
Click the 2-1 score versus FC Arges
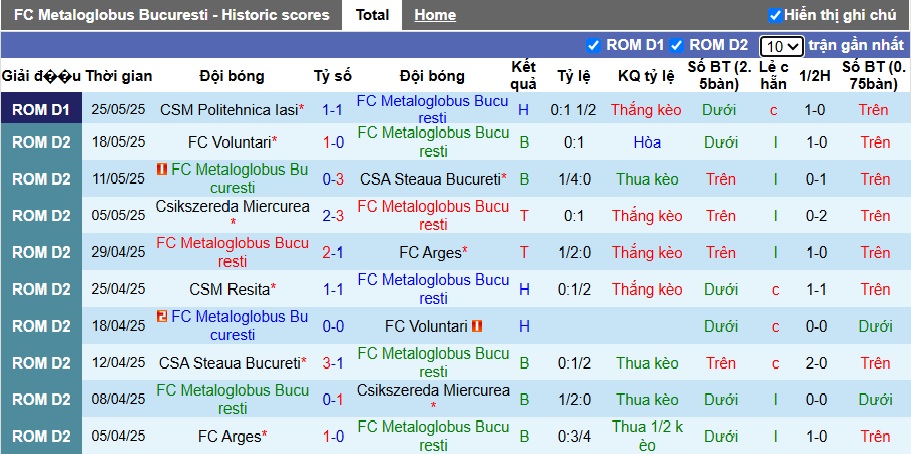pyautogui.click(x=333, y=253)
